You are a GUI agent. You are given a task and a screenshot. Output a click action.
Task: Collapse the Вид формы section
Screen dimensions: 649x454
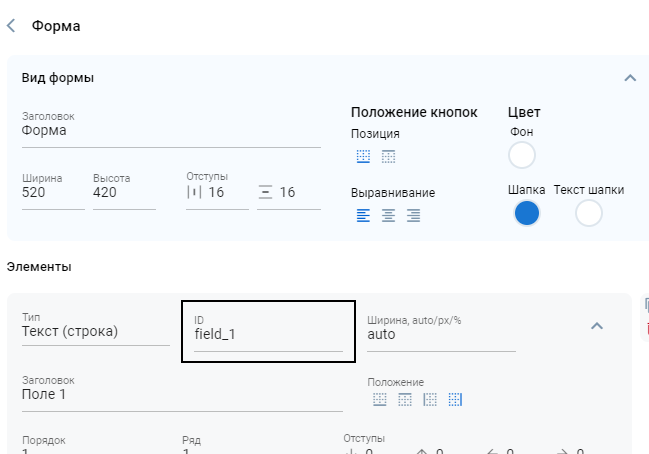coord(629,78)
